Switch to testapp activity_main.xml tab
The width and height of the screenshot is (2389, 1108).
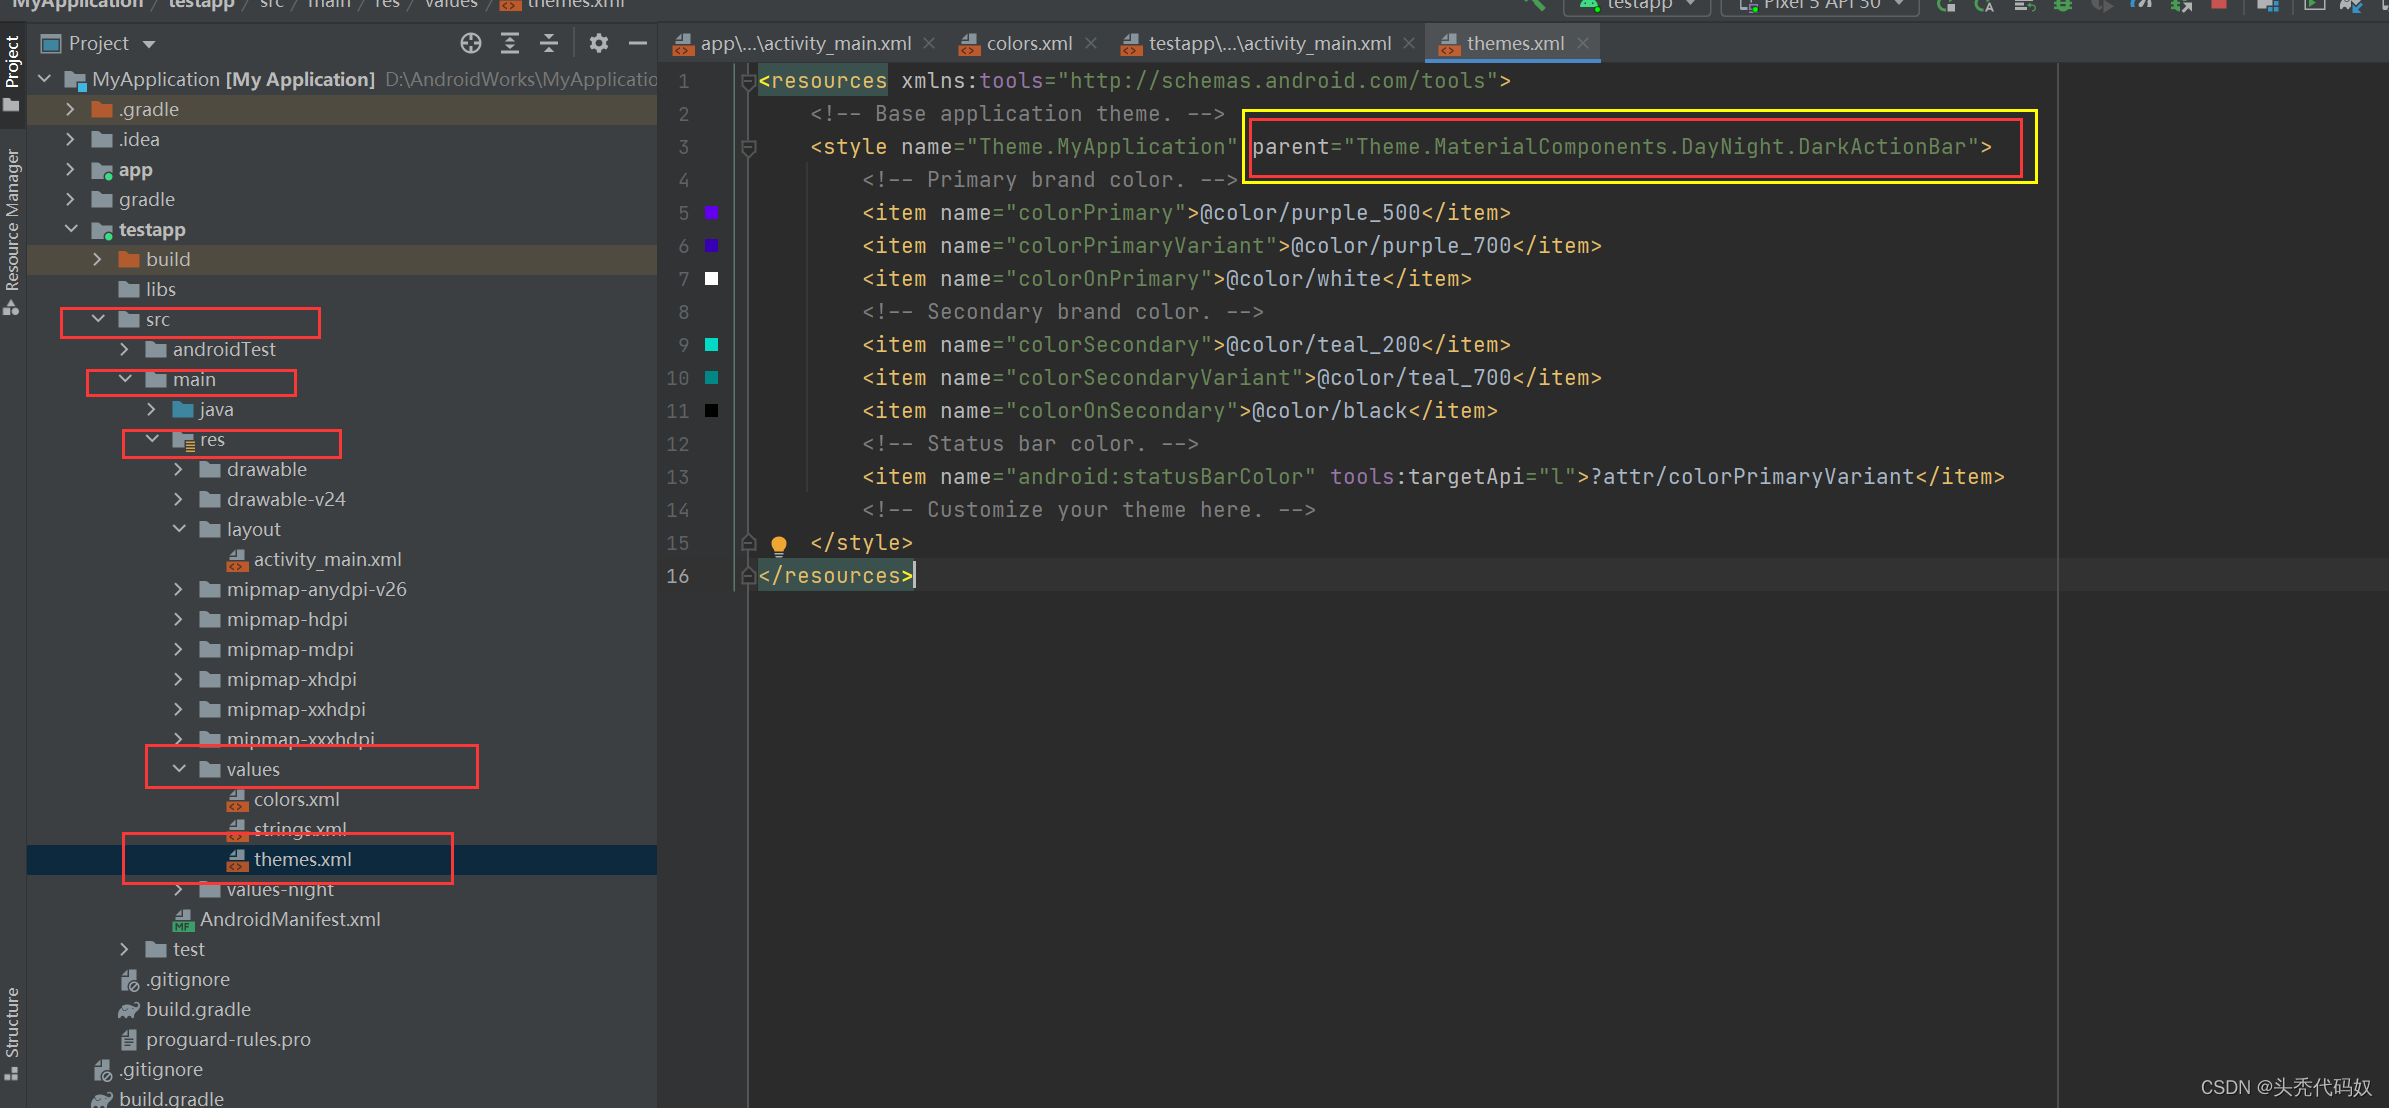1268,43
